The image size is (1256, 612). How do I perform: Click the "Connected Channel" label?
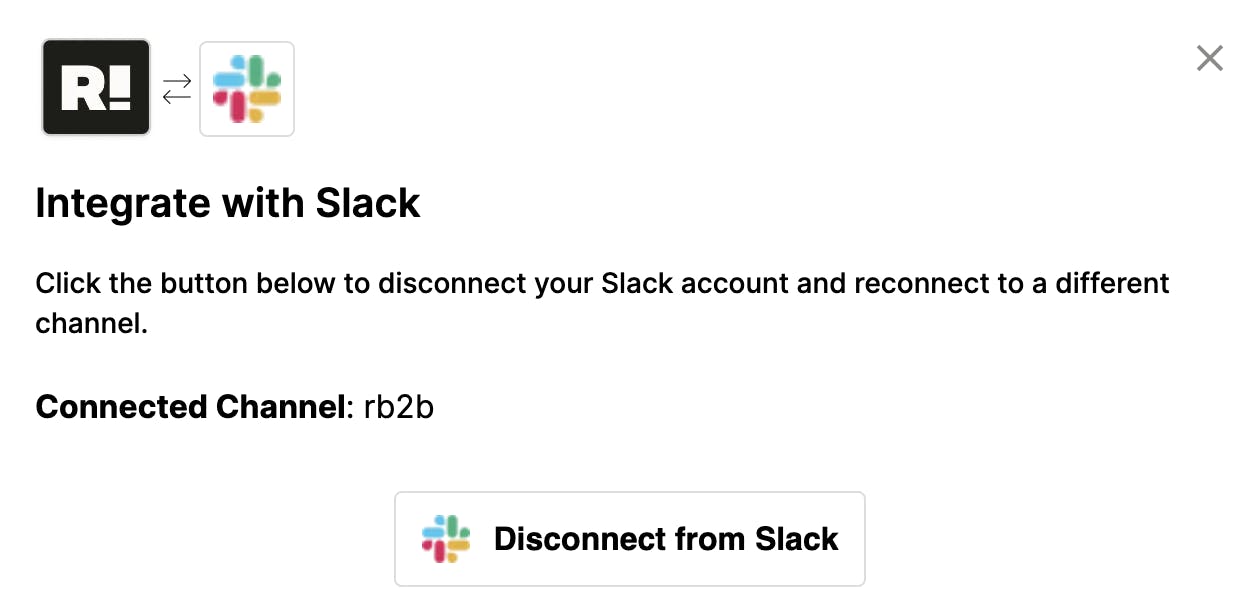(190, 407)
